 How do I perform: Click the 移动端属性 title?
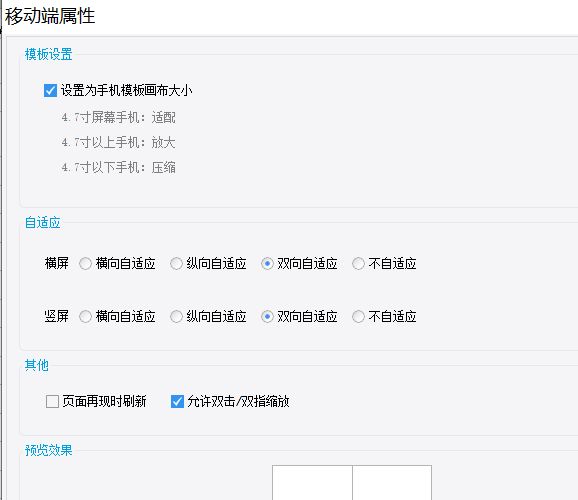tap(50, 16)
